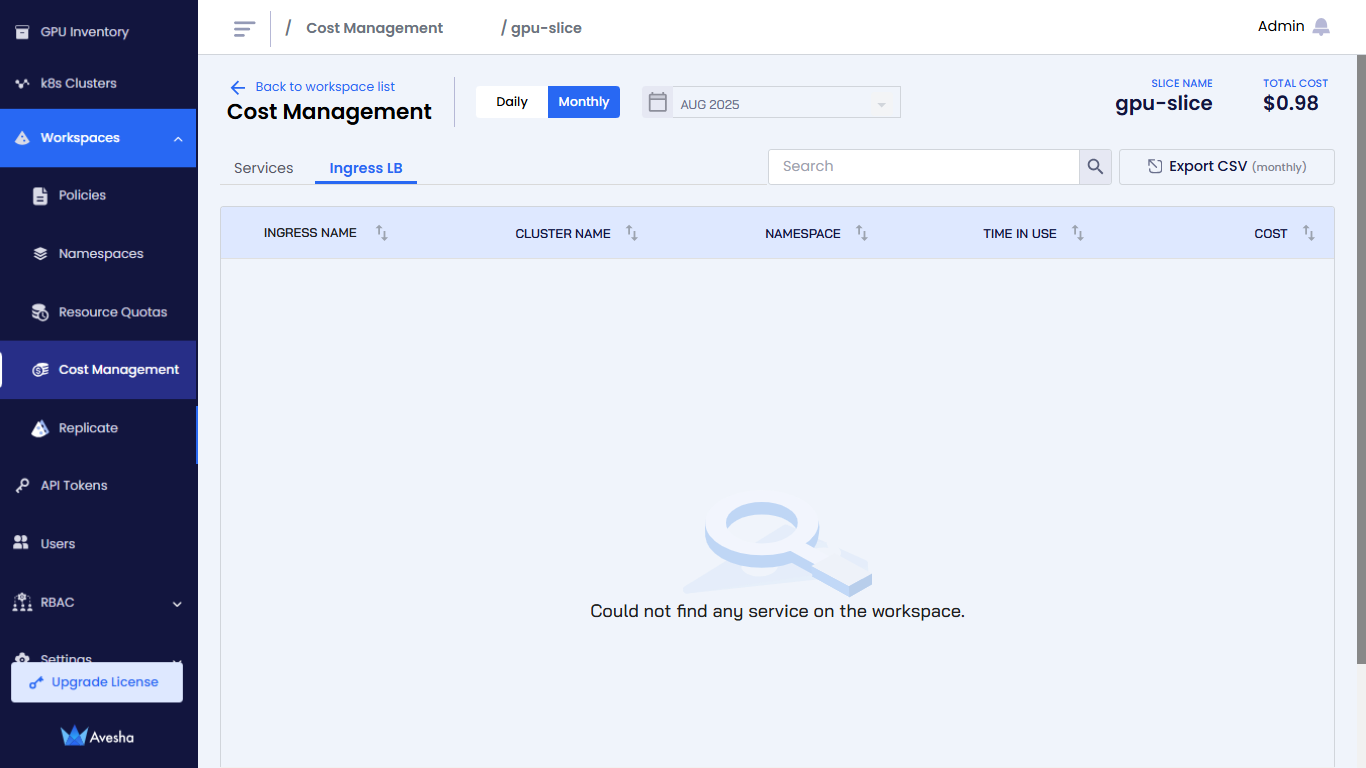Select the Monthly cost view
This screenshot has width=1366, height=768.
pos(583,102)
